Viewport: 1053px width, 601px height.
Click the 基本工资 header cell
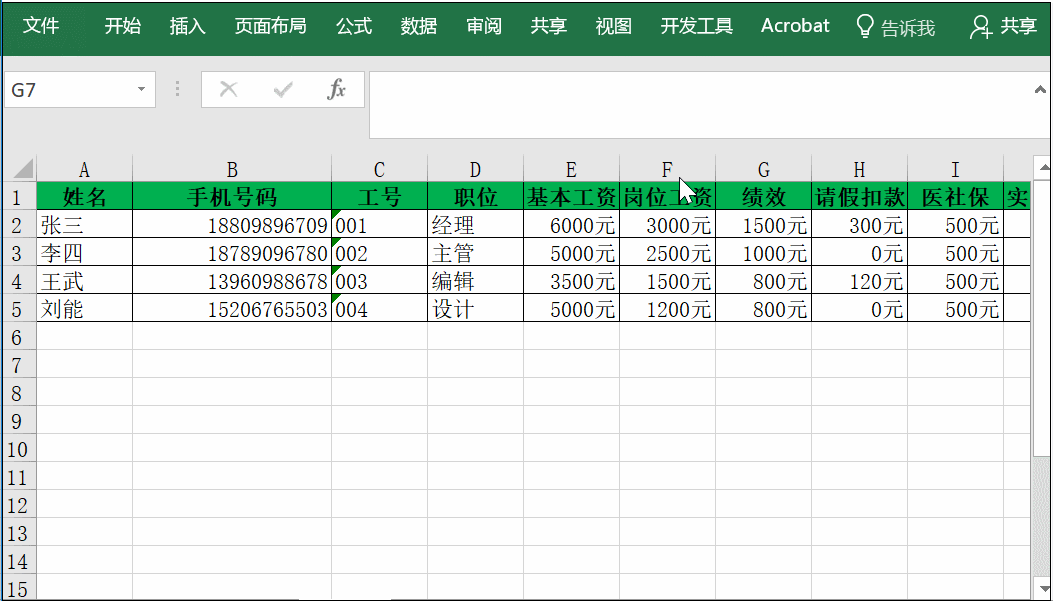tap(571, 197)
